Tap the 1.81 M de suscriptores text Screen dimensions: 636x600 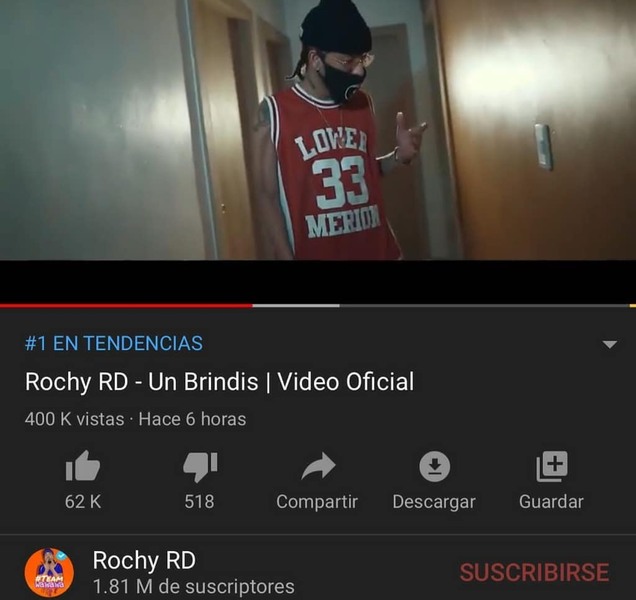[193, 587]
